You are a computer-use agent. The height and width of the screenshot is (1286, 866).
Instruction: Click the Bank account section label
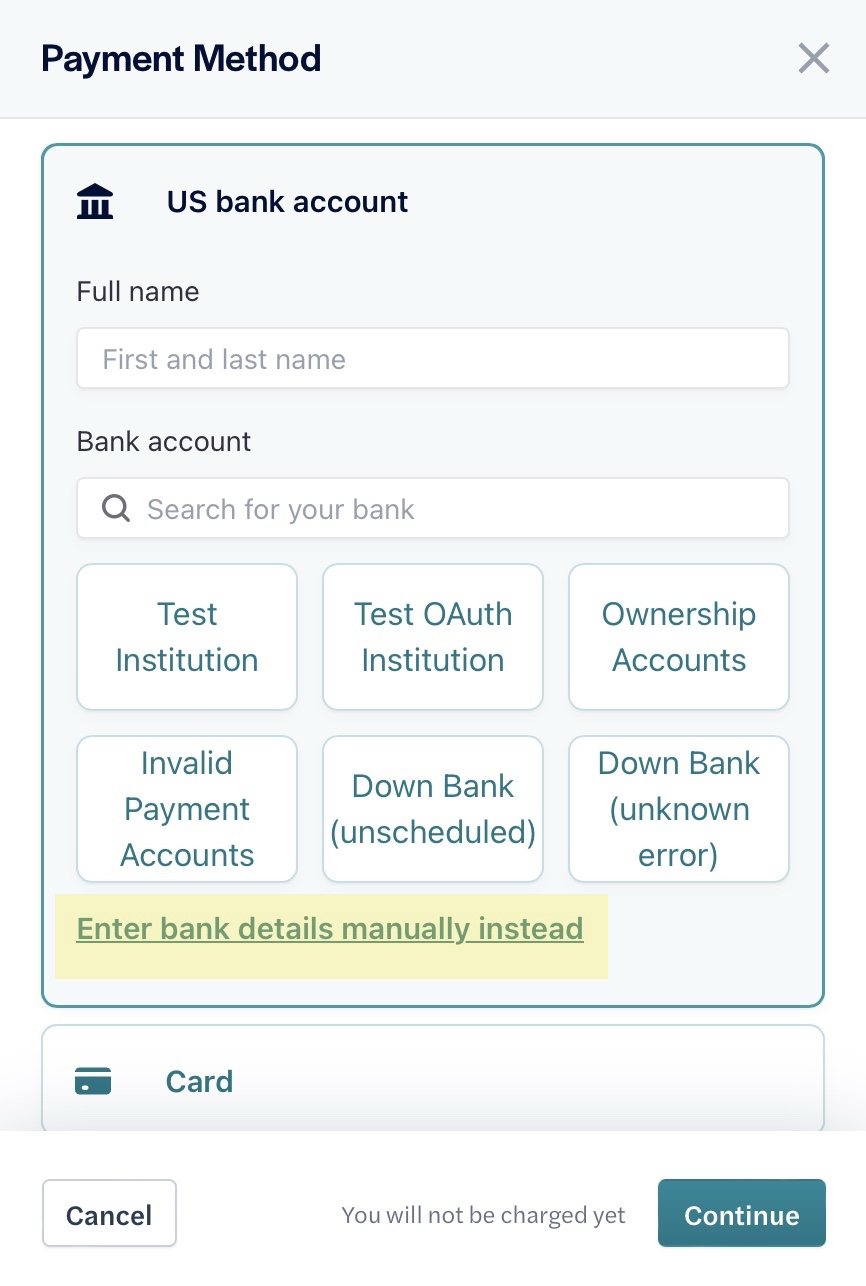point(163,441)
